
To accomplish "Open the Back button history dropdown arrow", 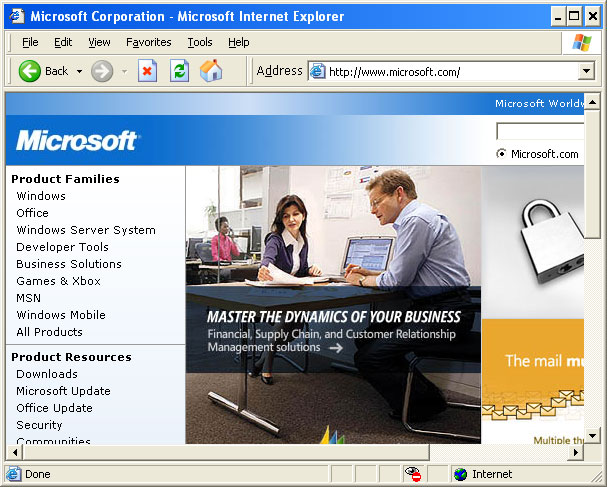I will pyautogui.click(x=79, y=71).
